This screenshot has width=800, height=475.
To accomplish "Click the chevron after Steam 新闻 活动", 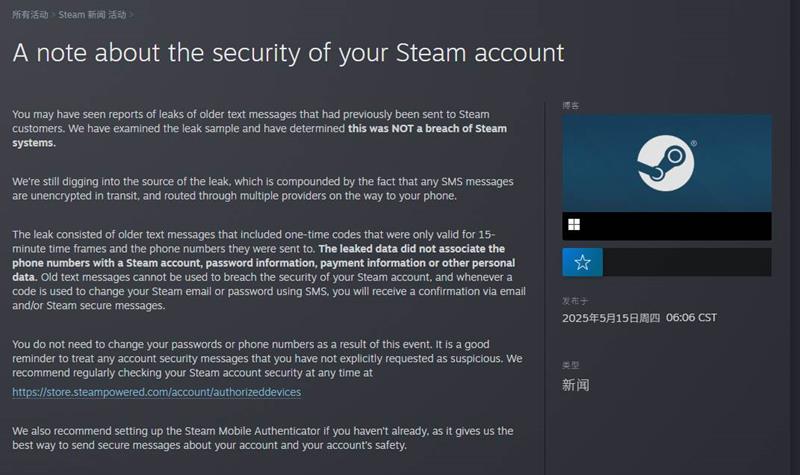I will [131, 15].
